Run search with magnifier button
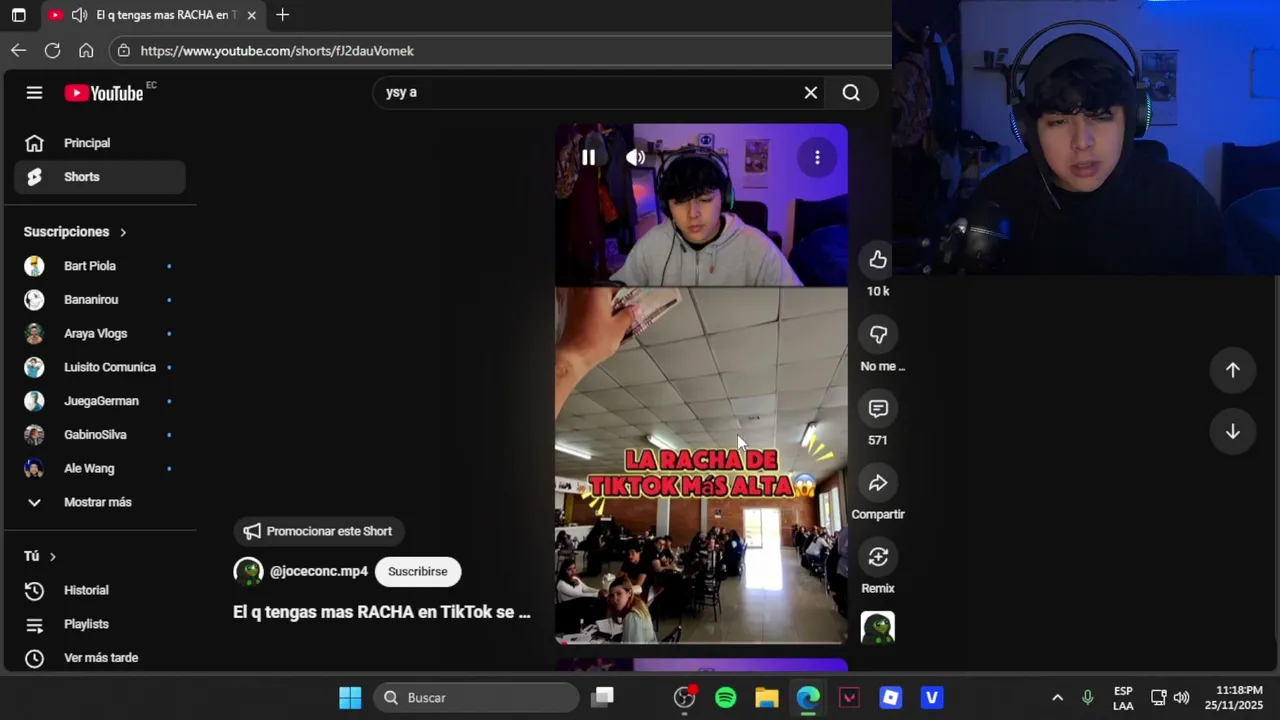The height and width of the screenshot is (720, 1280). point(851,93)
